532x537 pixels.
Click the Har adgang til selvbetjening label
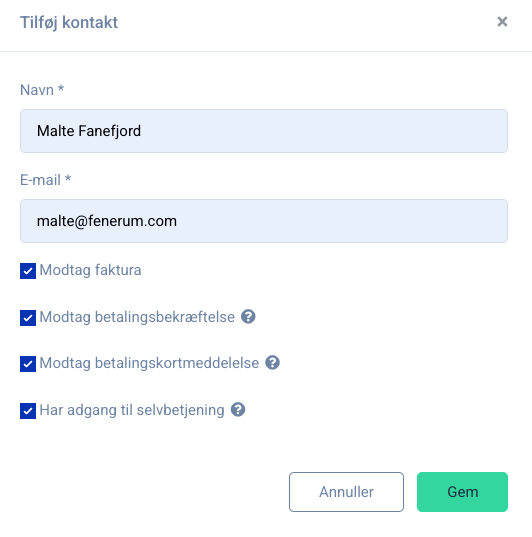pos(132,410)
